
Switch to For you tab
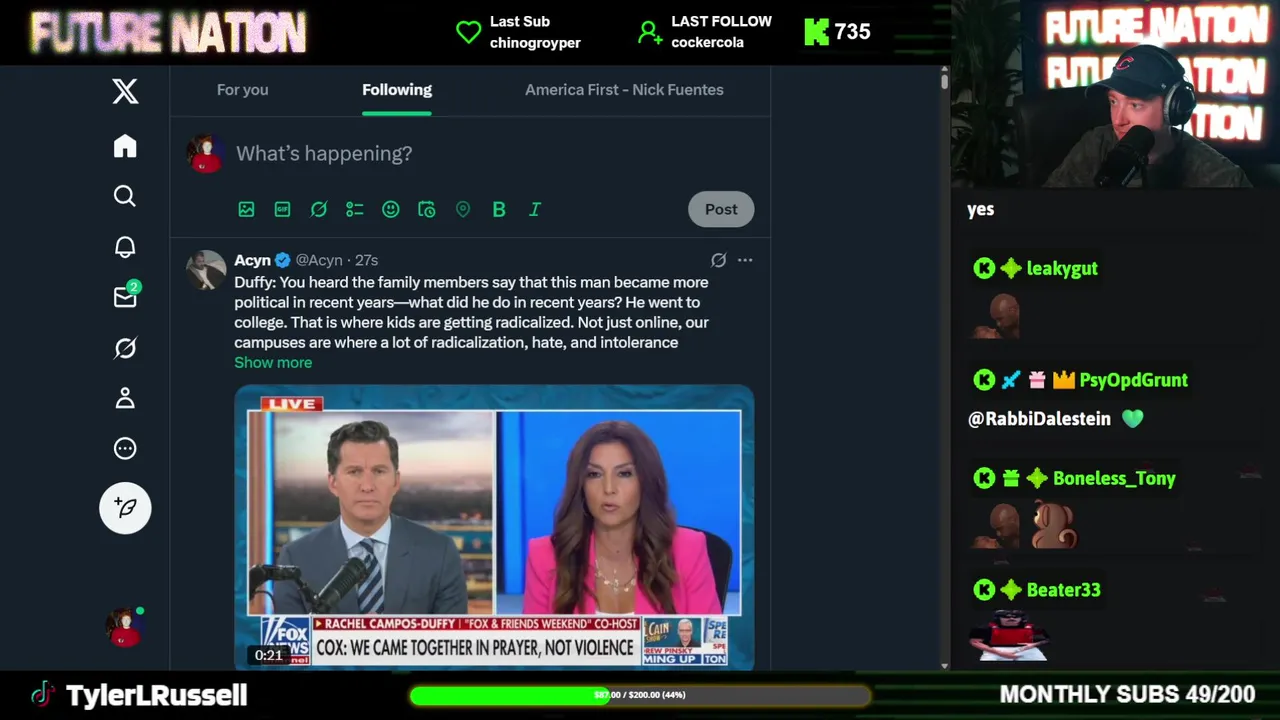(x=242, y=90)
